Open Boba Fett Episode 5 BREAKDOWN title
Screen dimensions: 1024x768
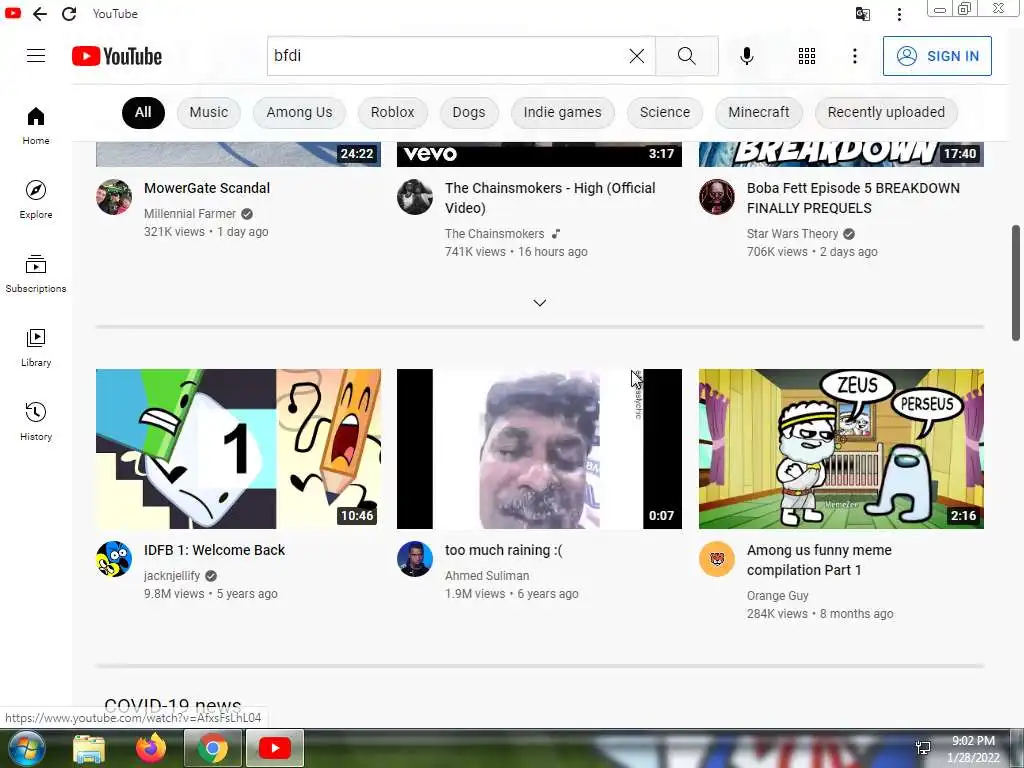853,198
